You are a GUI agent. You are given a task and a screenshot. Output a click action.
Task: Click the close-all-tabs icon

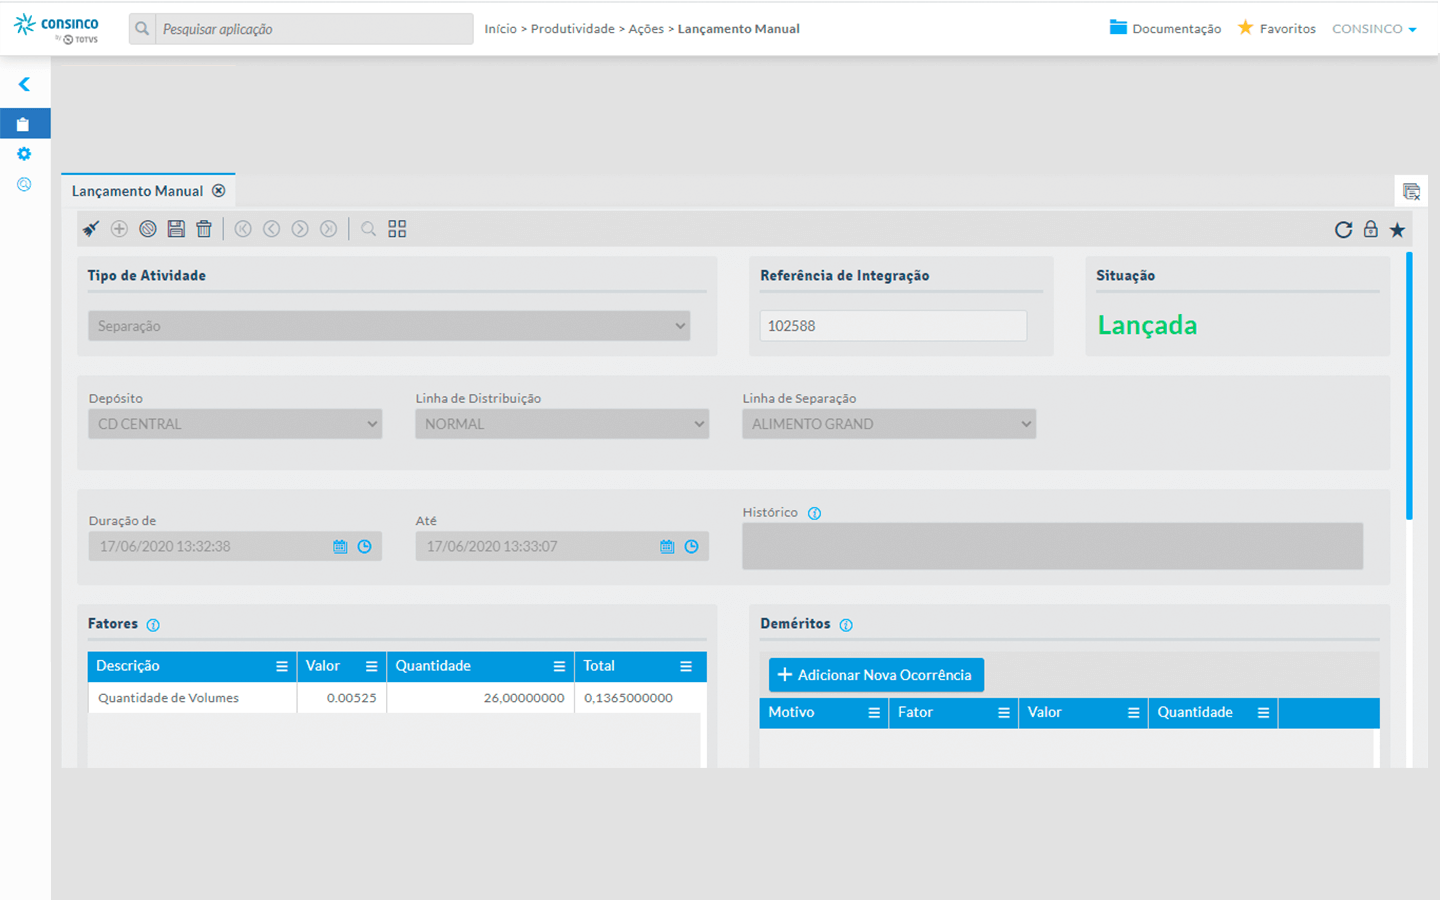pos(1411,191)
